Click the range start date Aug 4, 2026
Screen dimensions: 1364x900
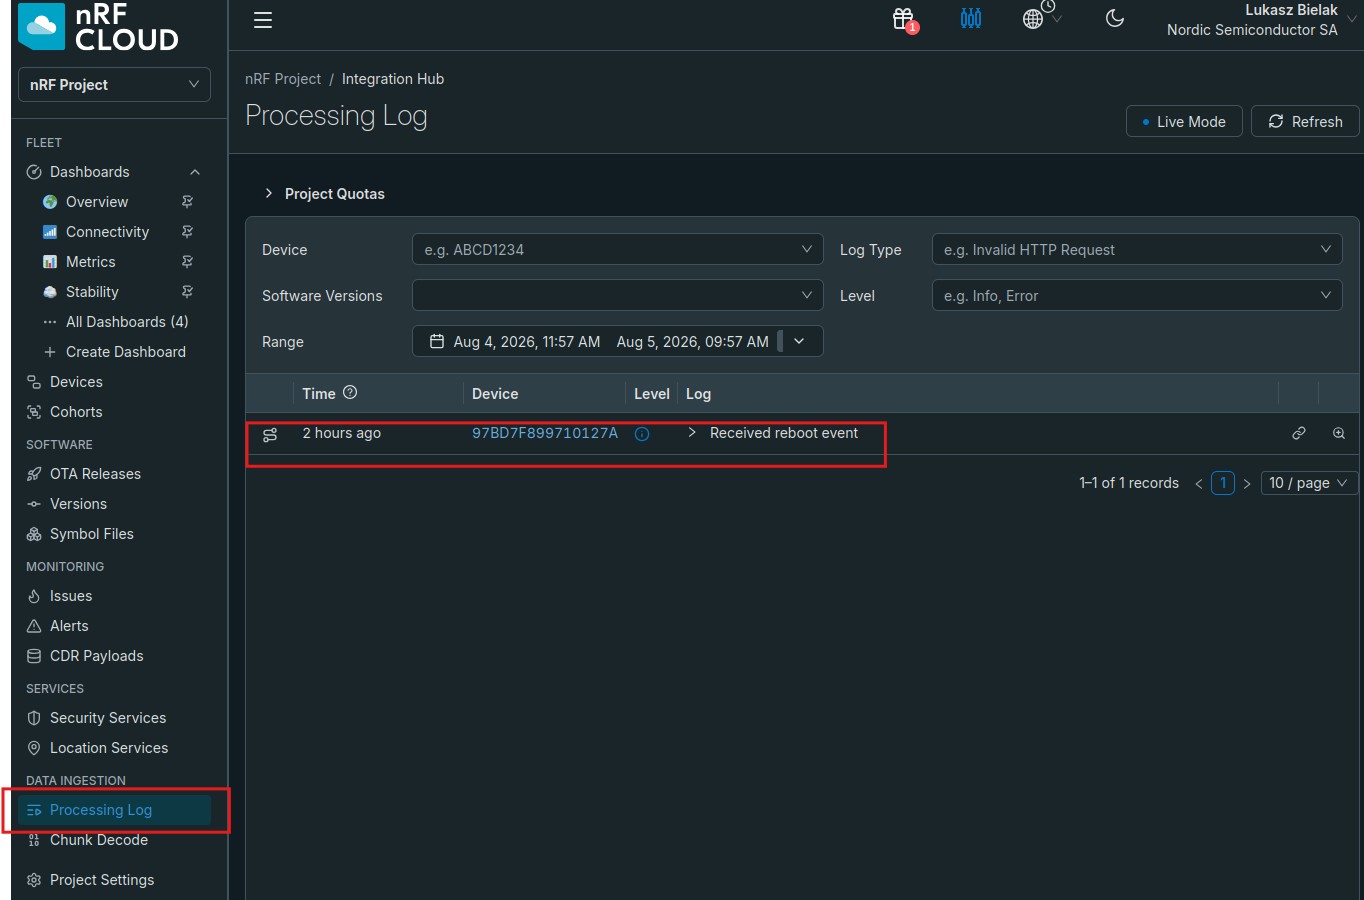[527, 341]
